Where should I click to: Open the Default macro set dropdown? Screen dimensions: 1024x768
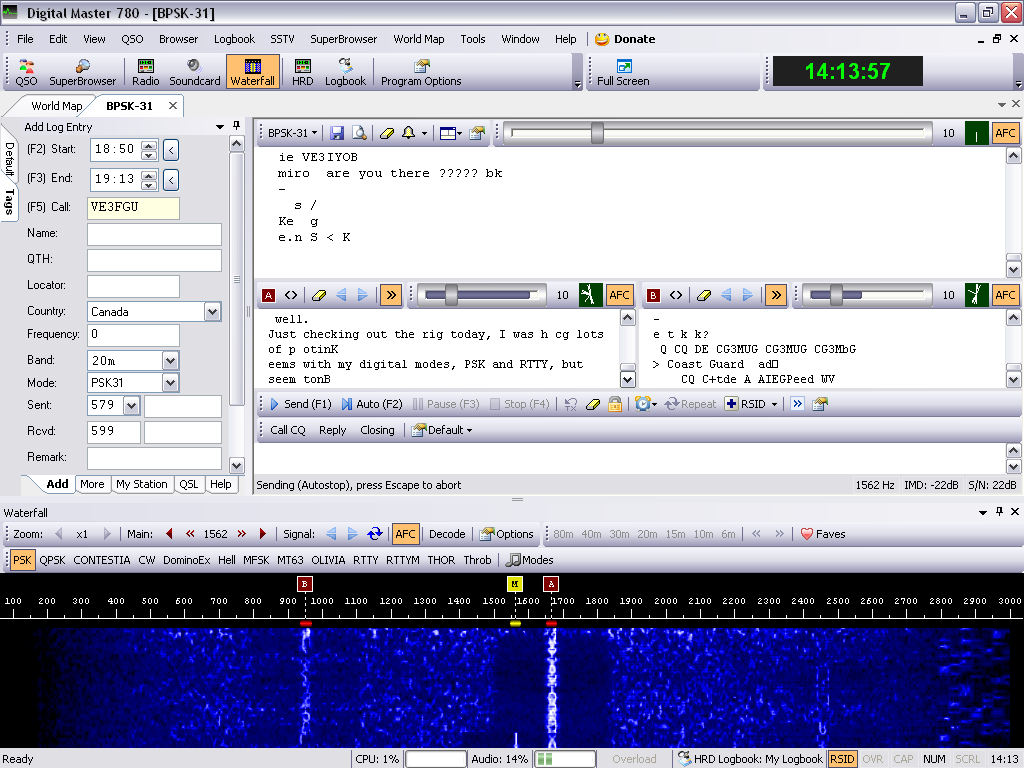(x=441, y=430)
